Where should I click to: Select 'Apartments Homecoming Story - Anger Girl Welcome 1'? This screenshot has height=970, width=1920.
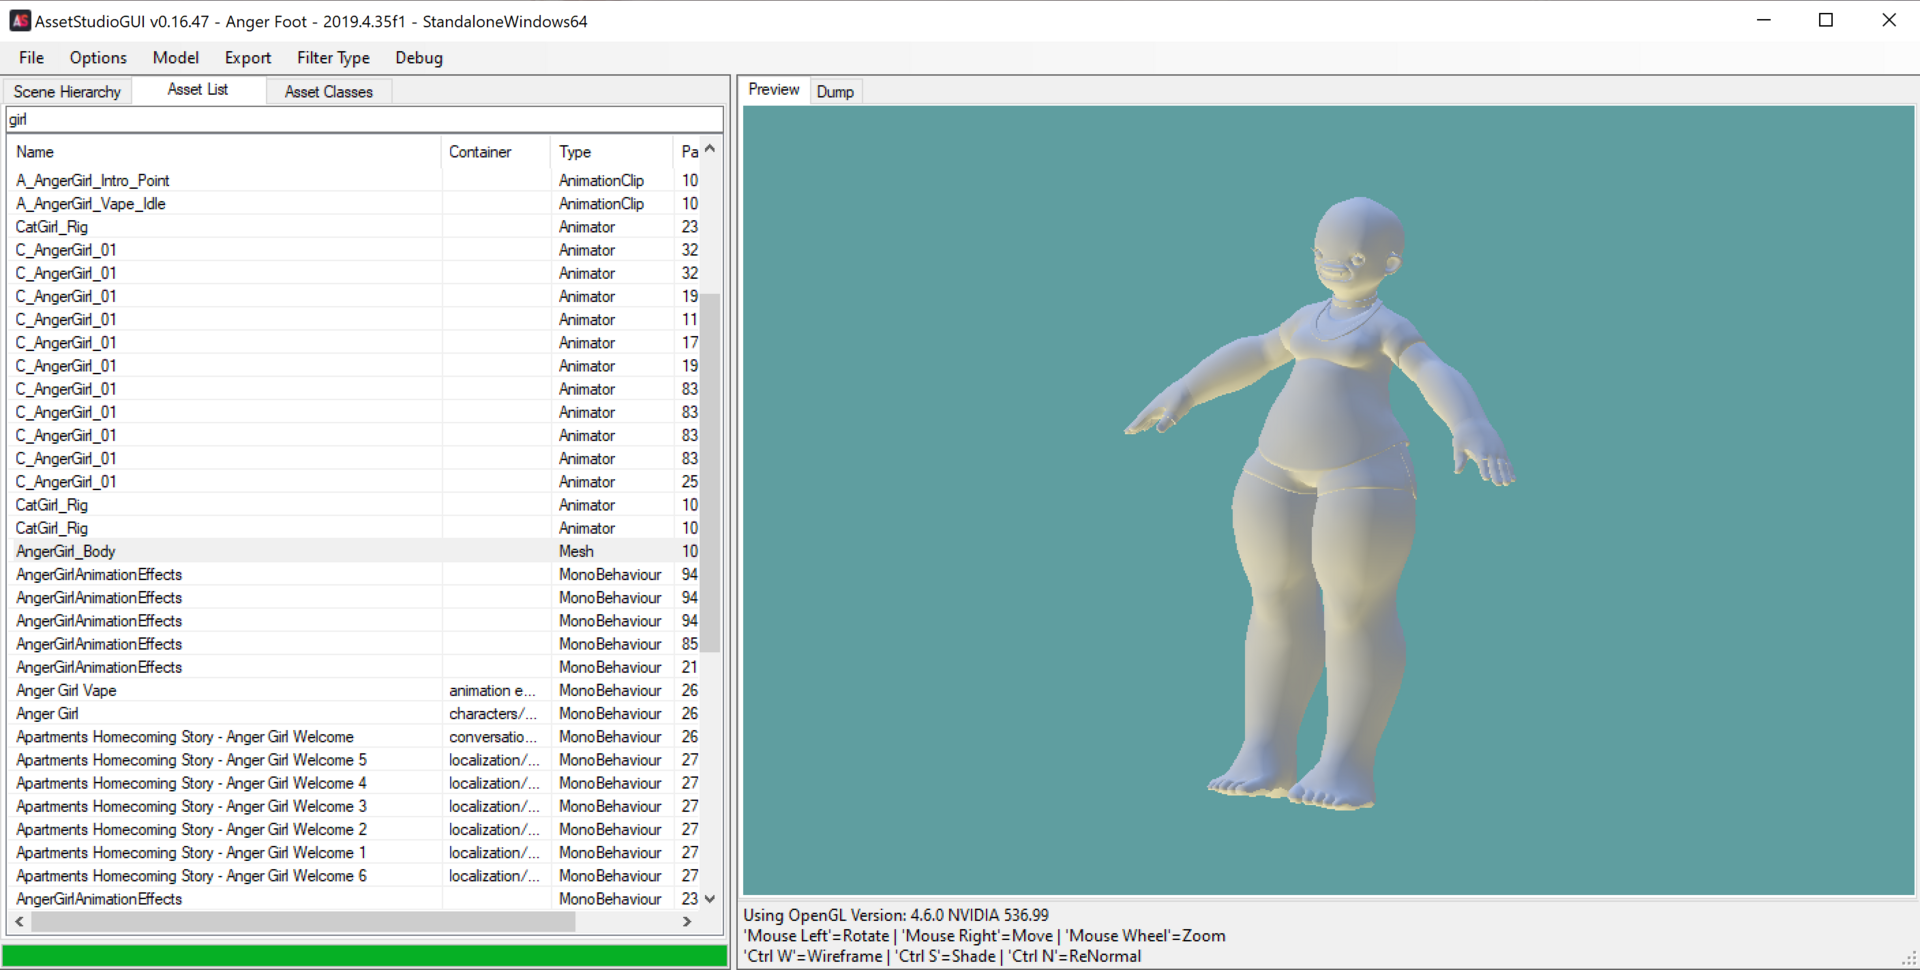(355, 853)
